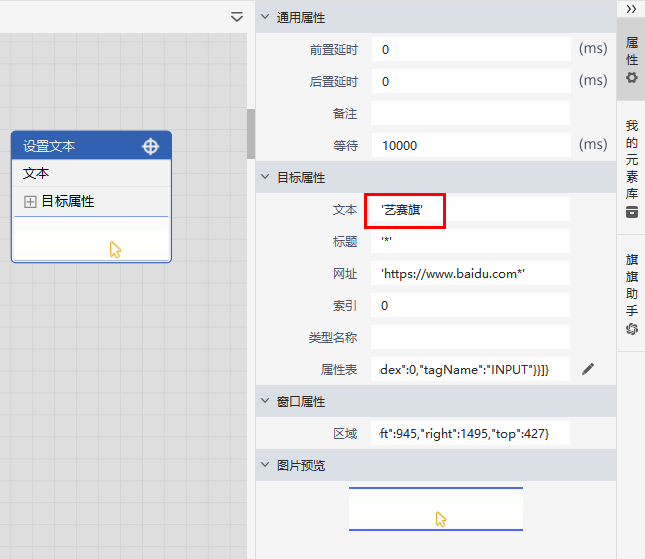The image size is (645, 559).
Task: Click the archive icon under 我的元素库
Action: tap(631, 212)
